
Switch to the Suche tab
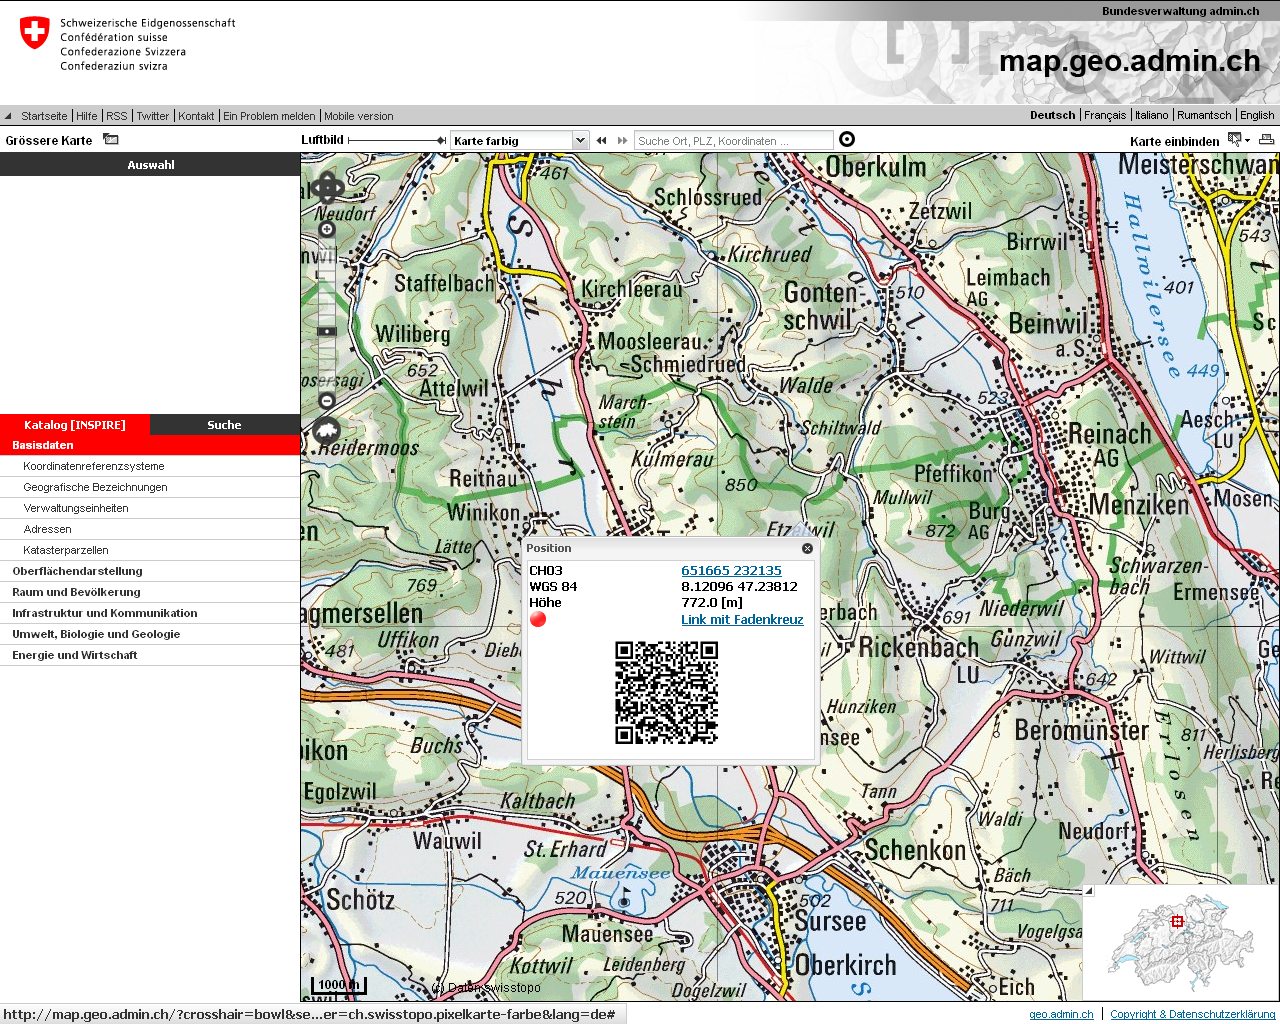click(x=224, y=425)
